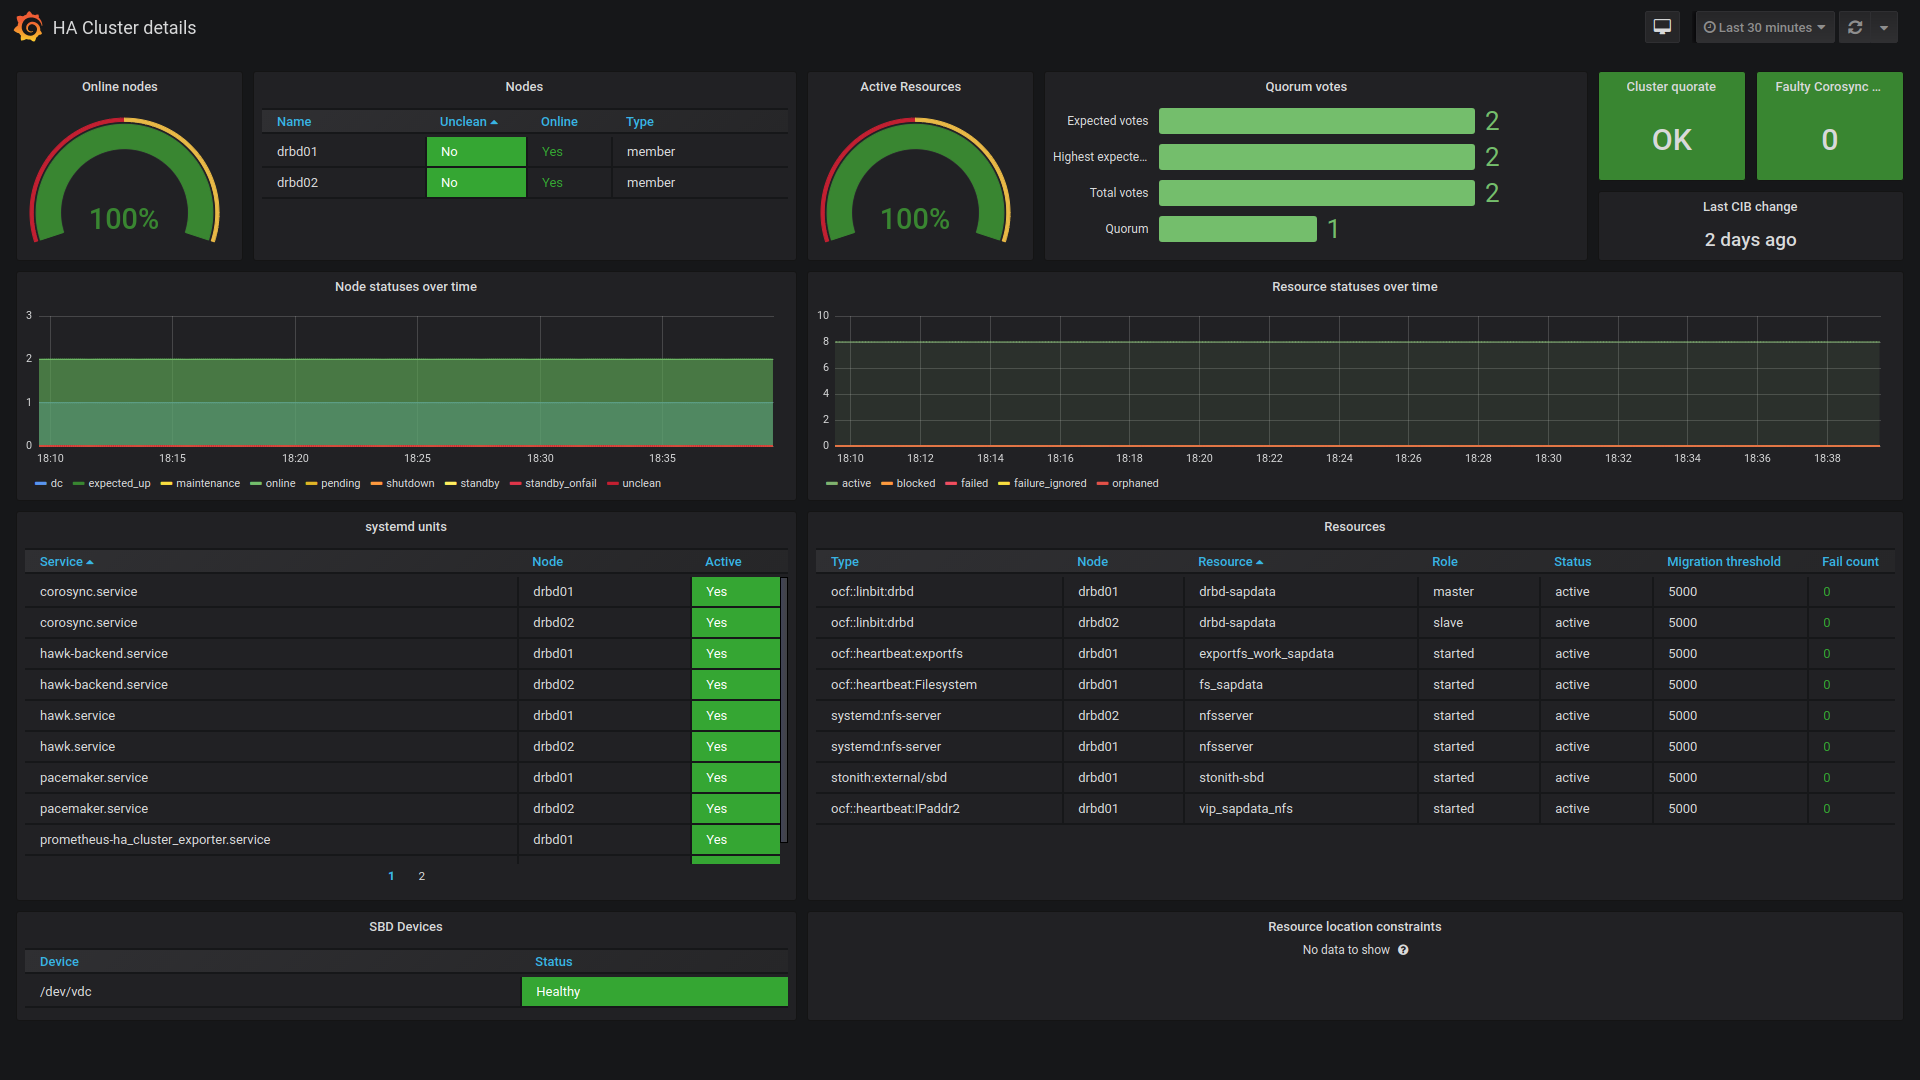This screenshot has height=1080, width=1920.
Task: Click the Grafana logo icon
Action: click(x=28, y=27)
